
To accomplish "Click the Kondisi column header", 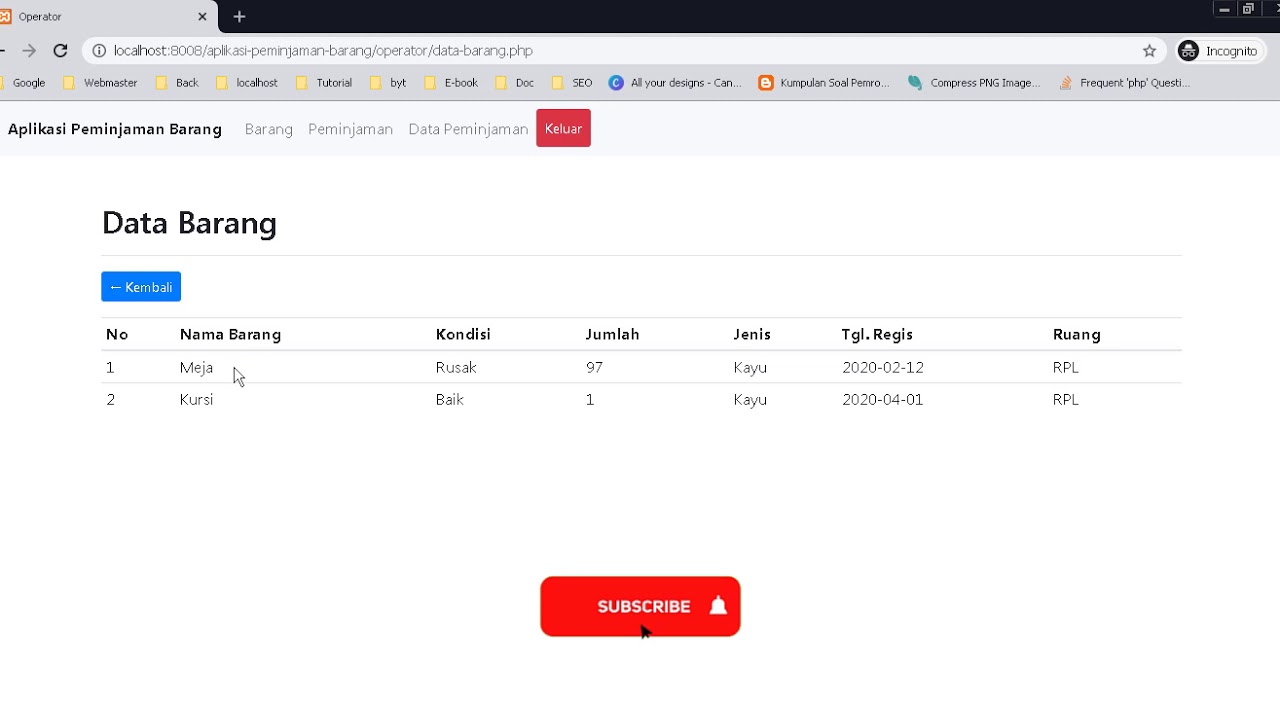I will point(463,334).
